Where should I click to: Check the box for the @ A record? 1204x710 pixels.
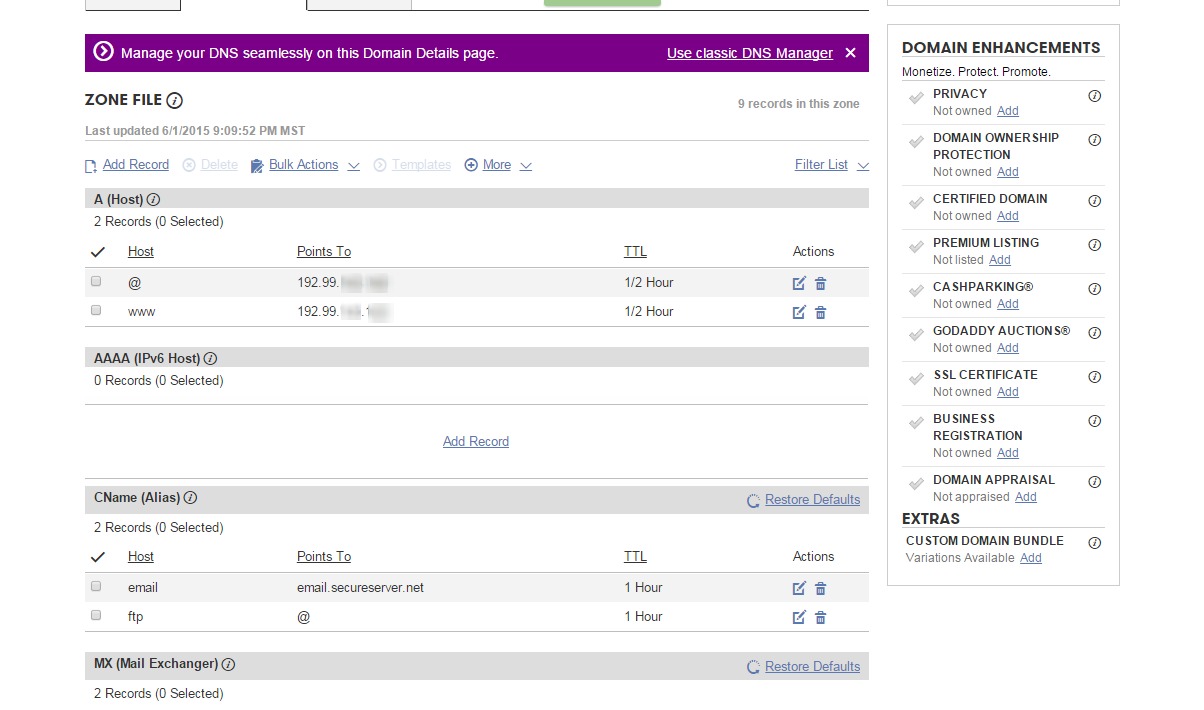coord(96,282)
